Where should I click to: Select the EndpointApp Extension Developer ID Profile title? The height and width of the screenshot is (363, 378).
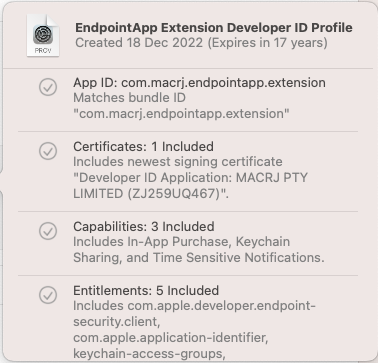[214, 28]
